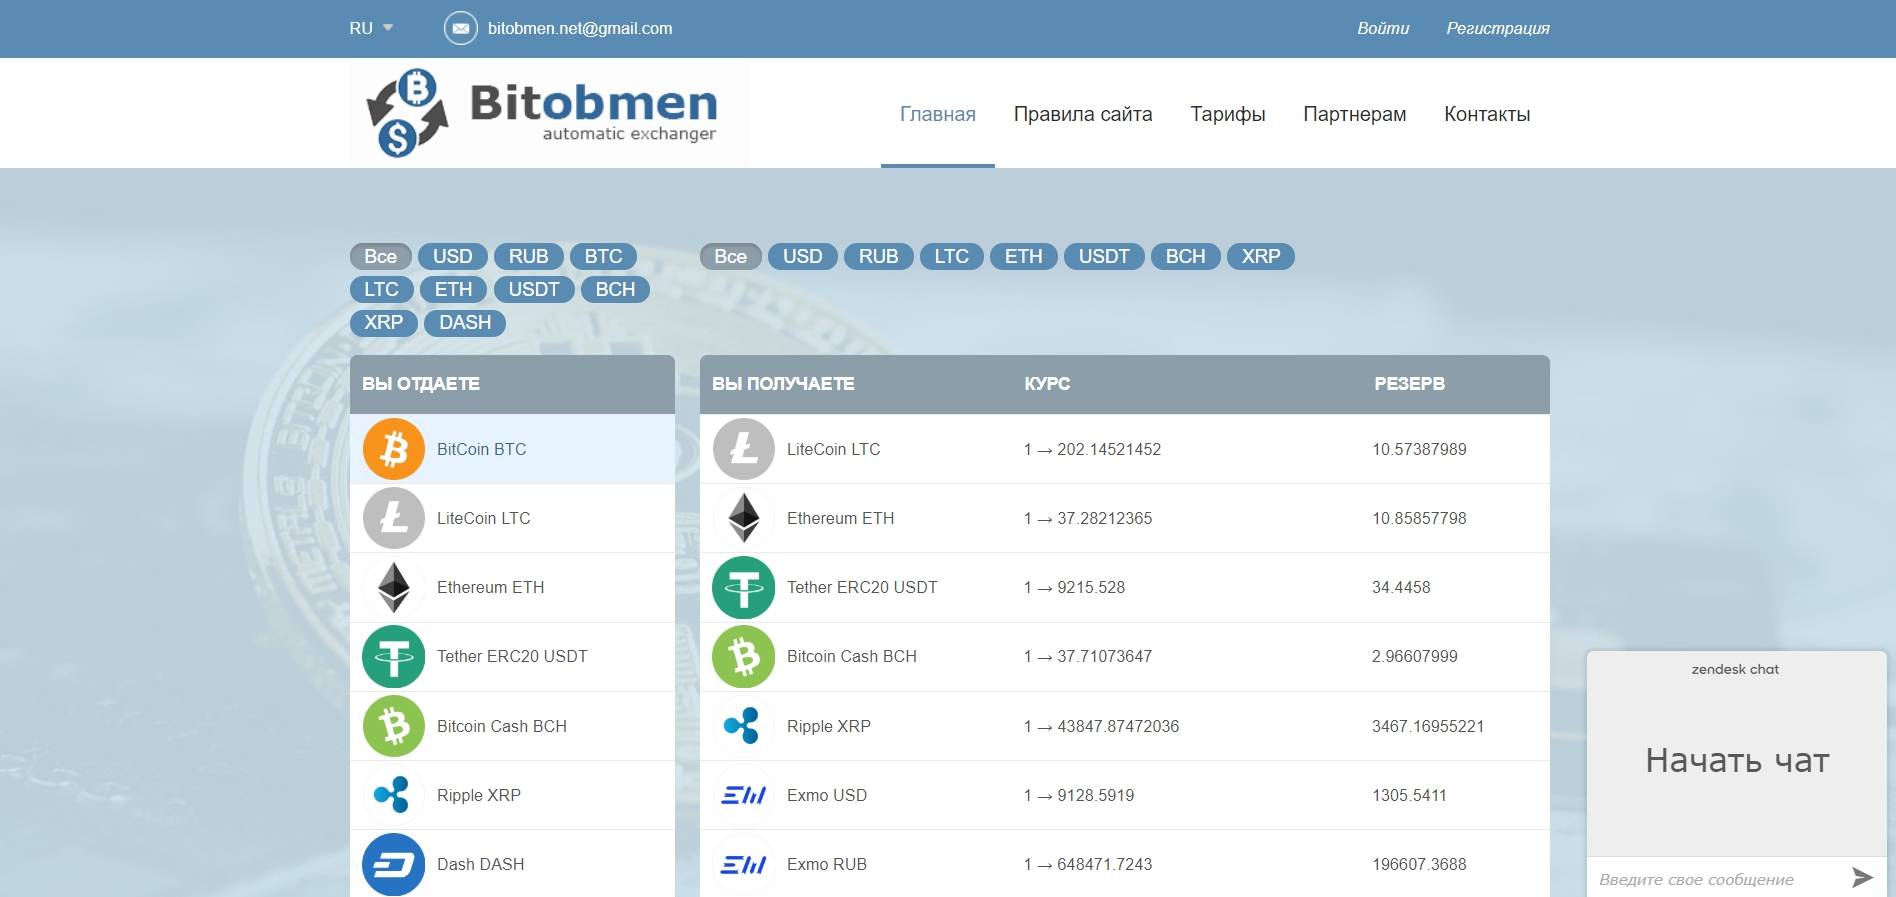Click the Войти login link
Screen dimensions: 1896x897
[1383, 28]
